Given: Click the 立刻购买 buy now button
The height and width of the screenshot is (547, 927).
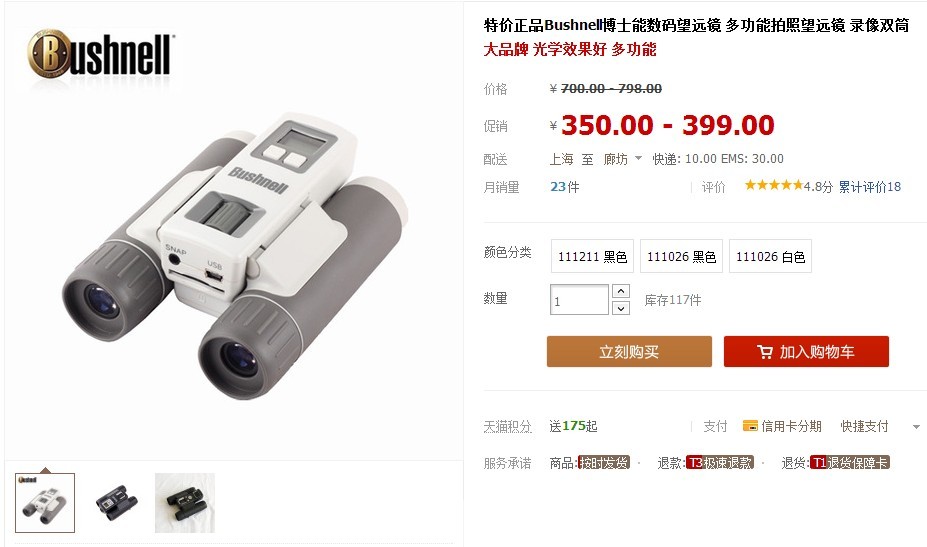Looking at the screenshot, I should point(629,352).
